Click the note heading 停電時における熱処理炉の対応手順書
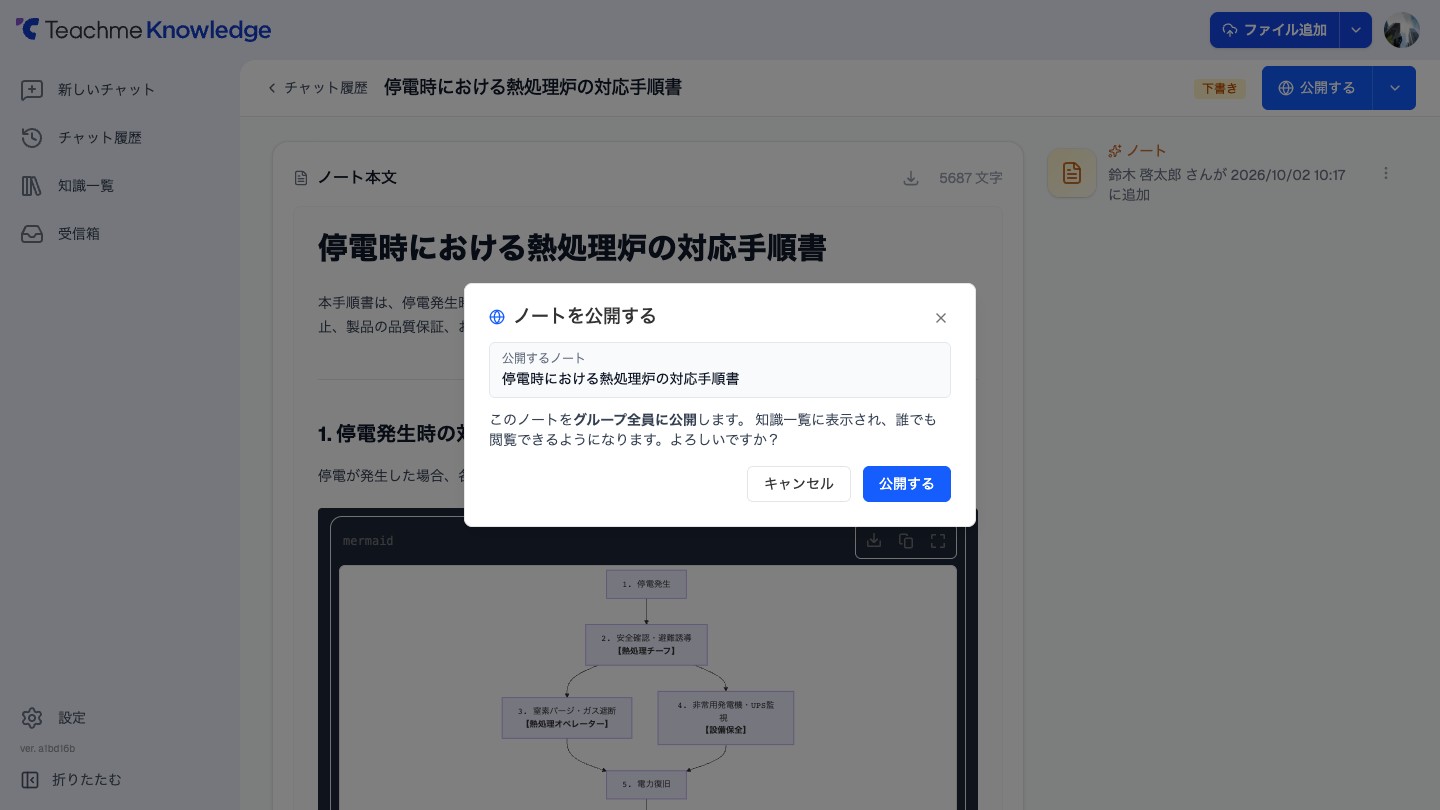 point(572,248)
